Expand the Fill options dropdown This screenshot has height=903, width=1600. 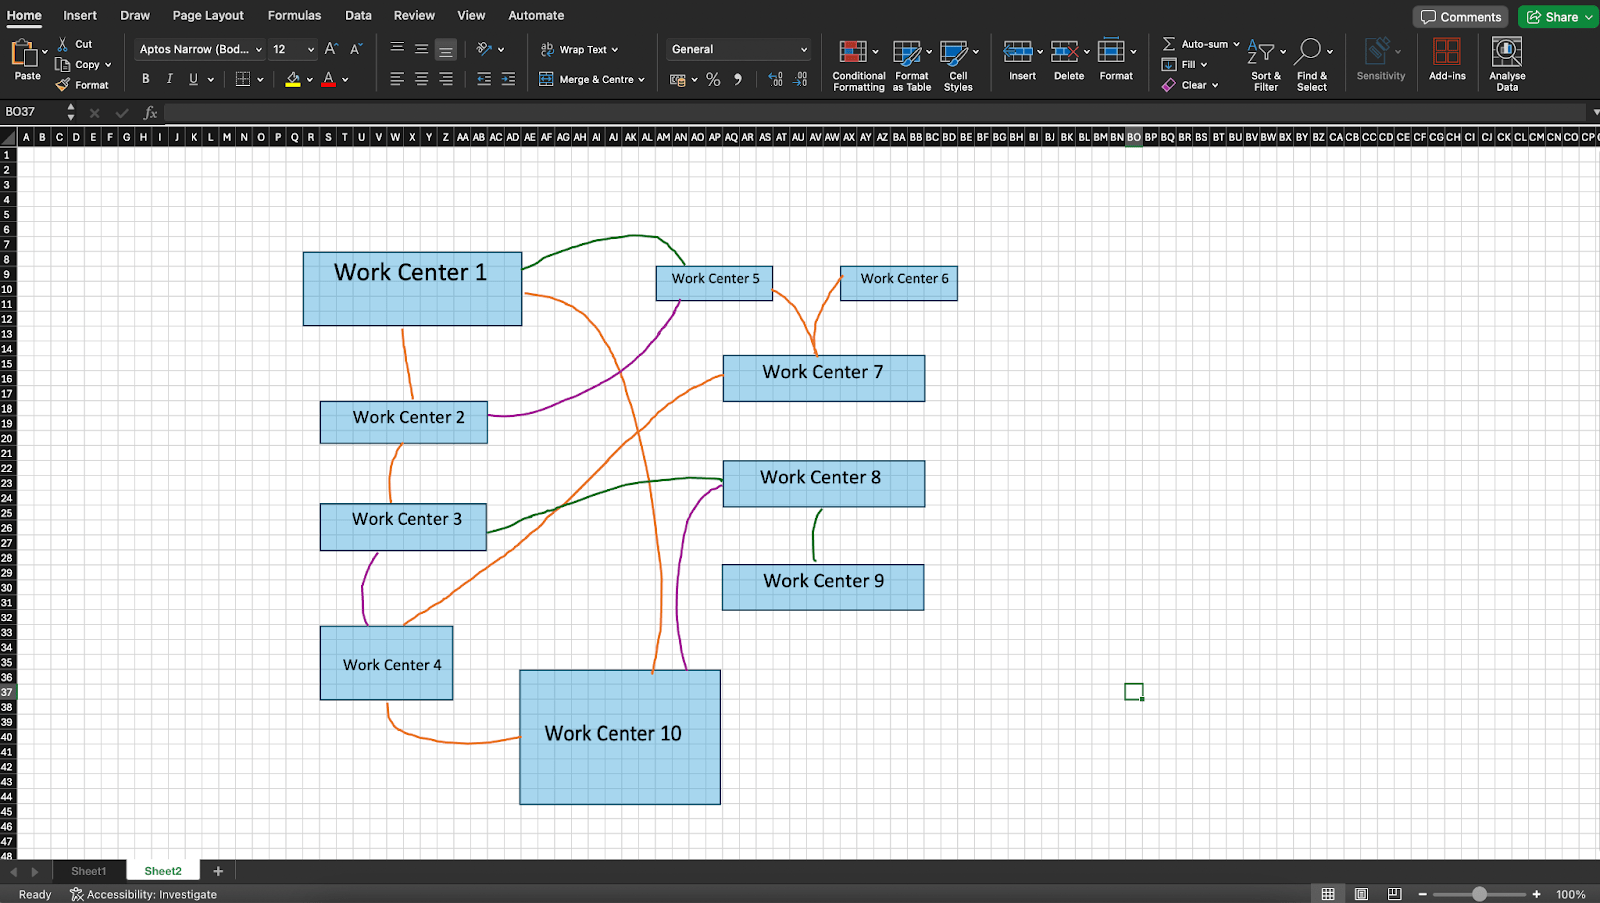click(x=1204, y=64)
